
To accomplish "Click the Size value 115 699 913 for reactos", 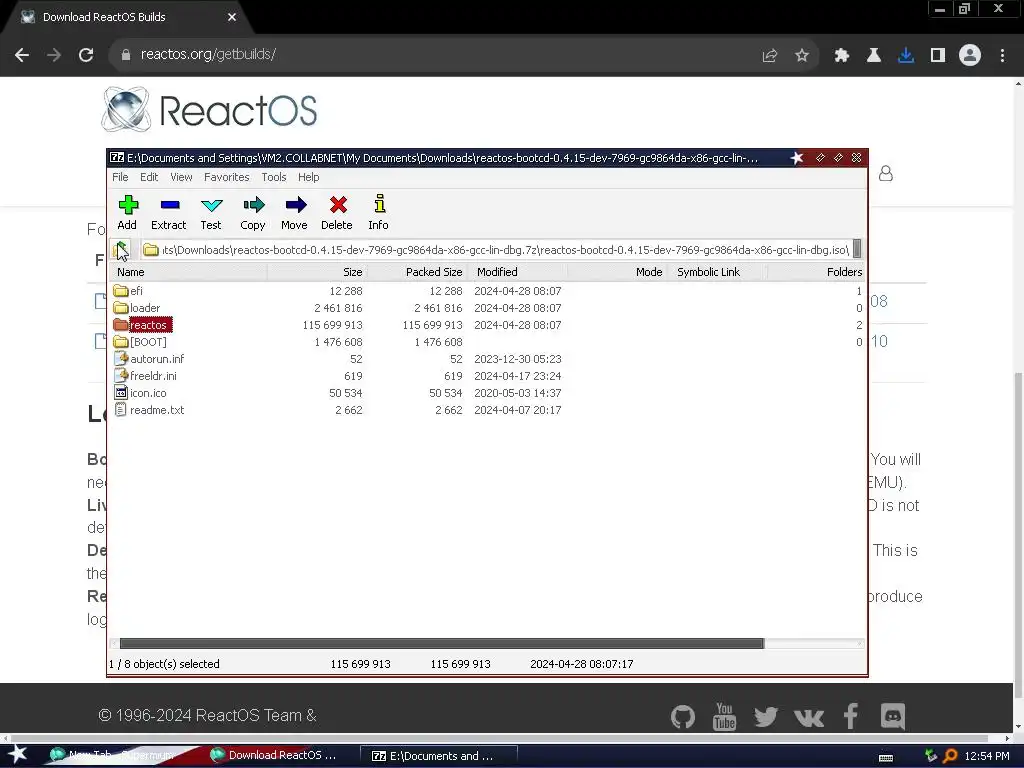I will (332, 325).
